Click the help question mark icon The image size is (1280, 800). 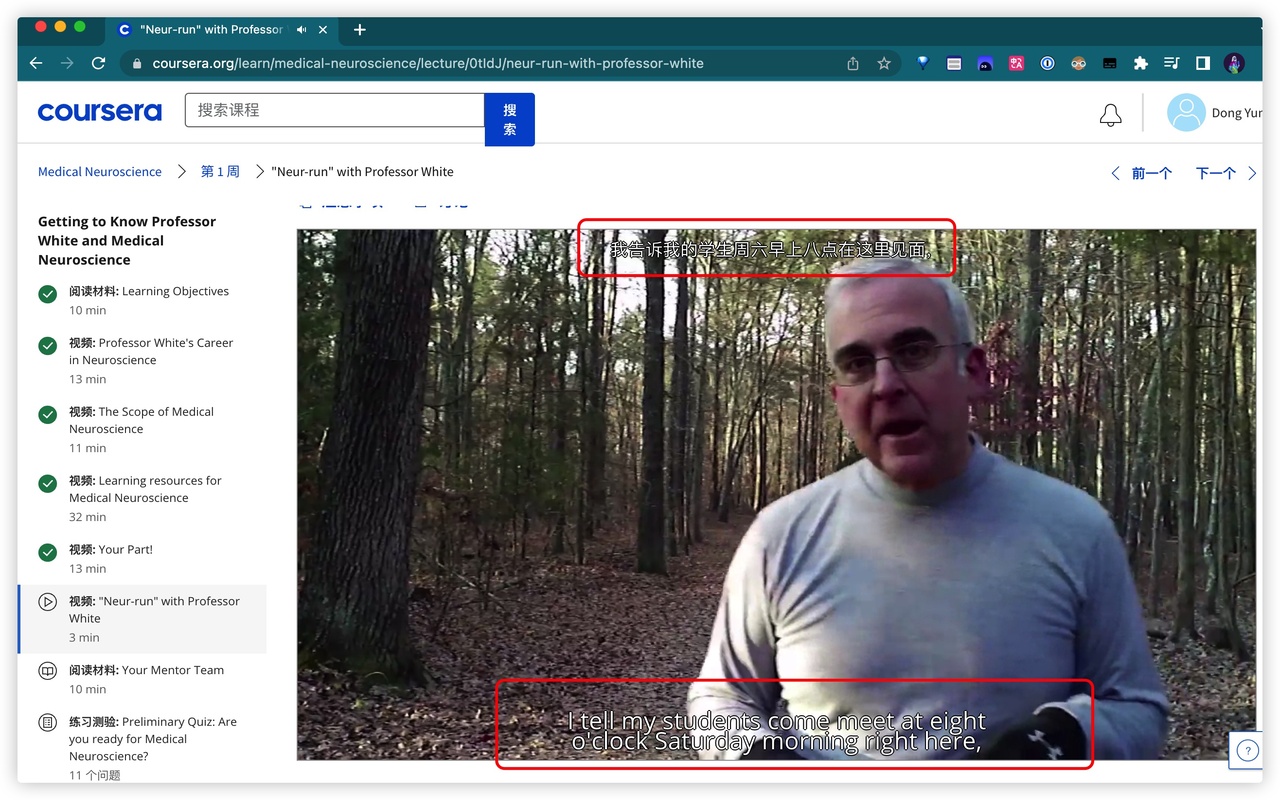click(x=1247, y=751)
